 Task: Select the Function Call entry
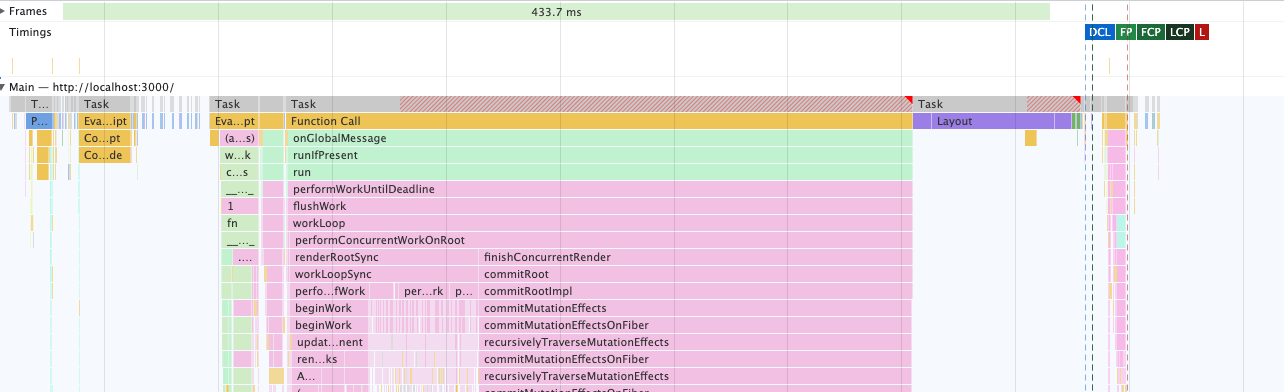599,121
